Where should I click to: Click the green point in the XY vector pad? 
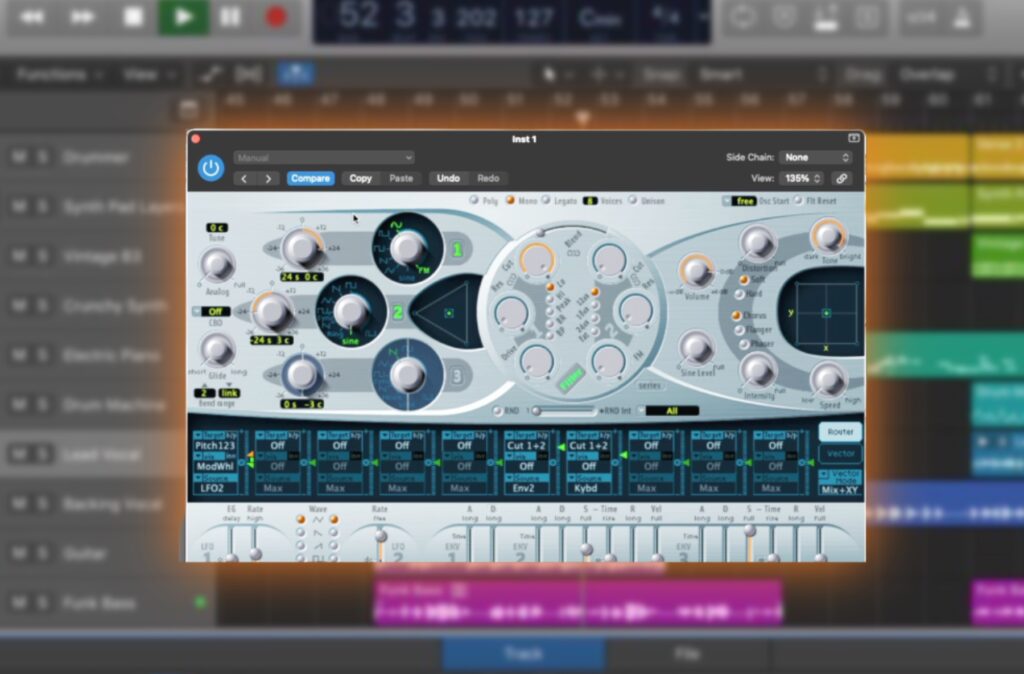point(826,313)
